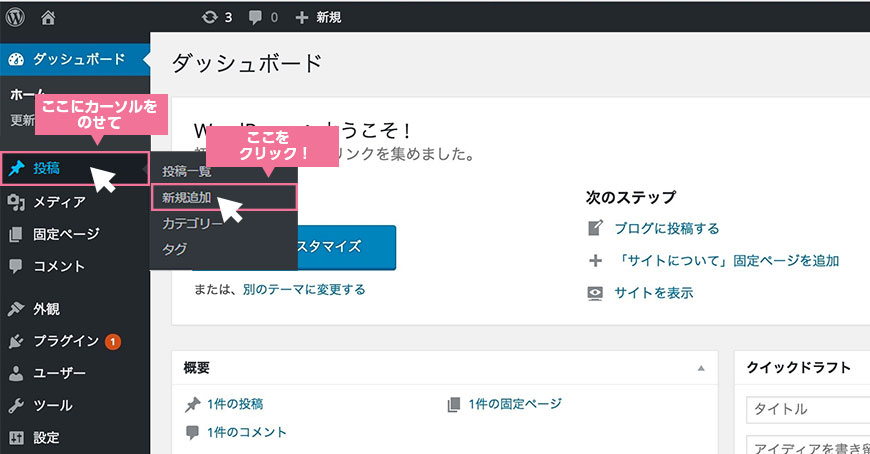This screenshot has width=870, height=454.
Task: Follow the サイトを表示 link
Action: 654,293
